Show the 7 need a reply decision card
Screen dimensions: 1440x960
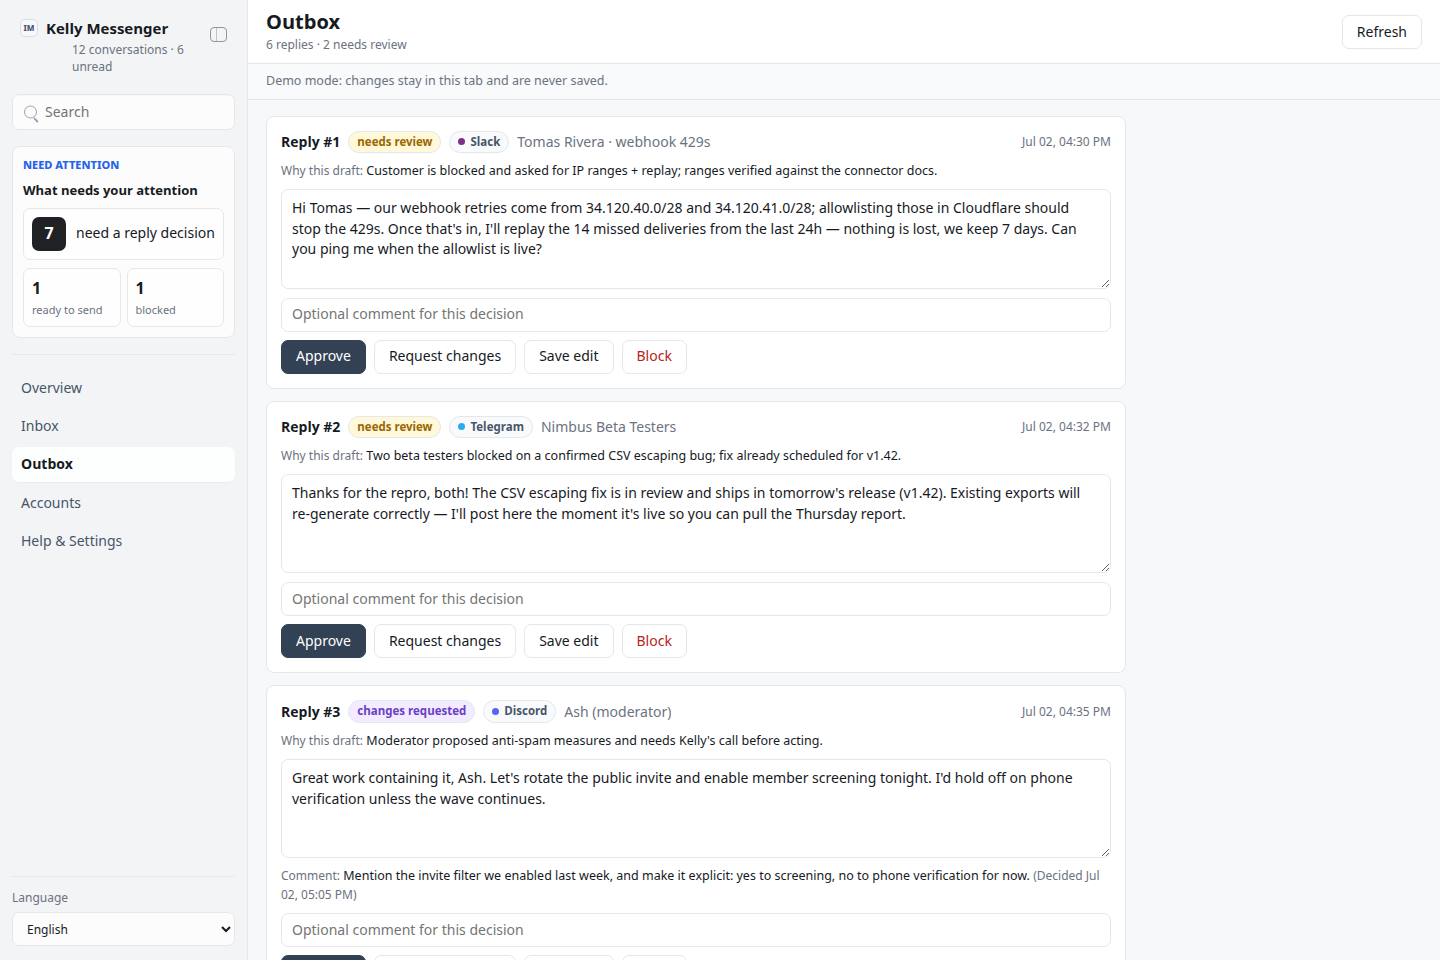123,234
